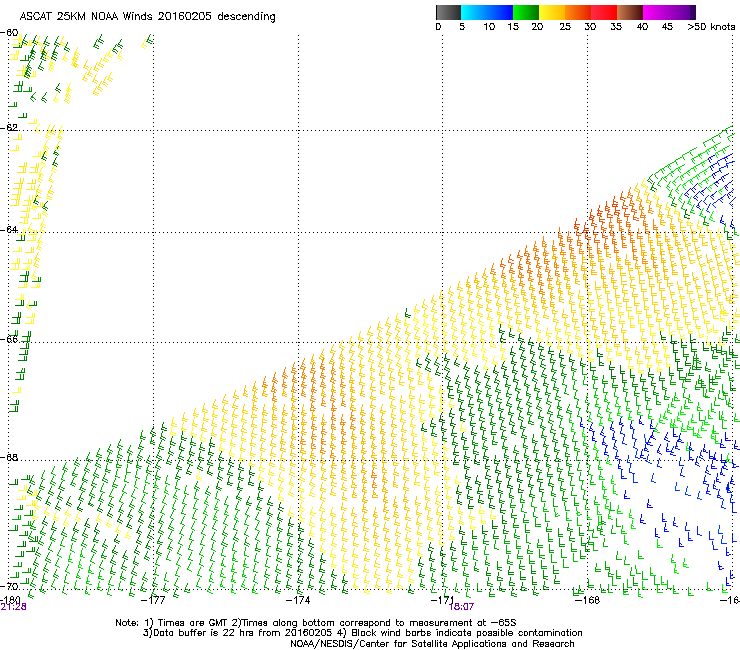740x650 pixels.
Task: Click the '>50 knots' legend label
Action: coord(711,27)
